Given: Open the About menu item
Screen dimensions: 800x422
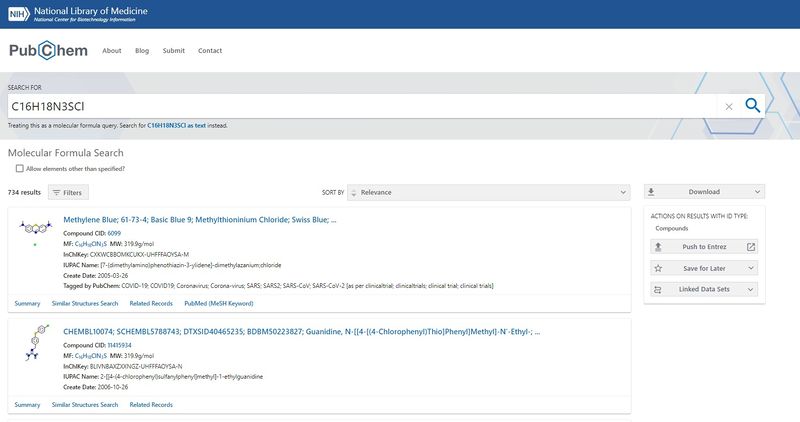Looking at the screenshot, I should pos(112,51).
